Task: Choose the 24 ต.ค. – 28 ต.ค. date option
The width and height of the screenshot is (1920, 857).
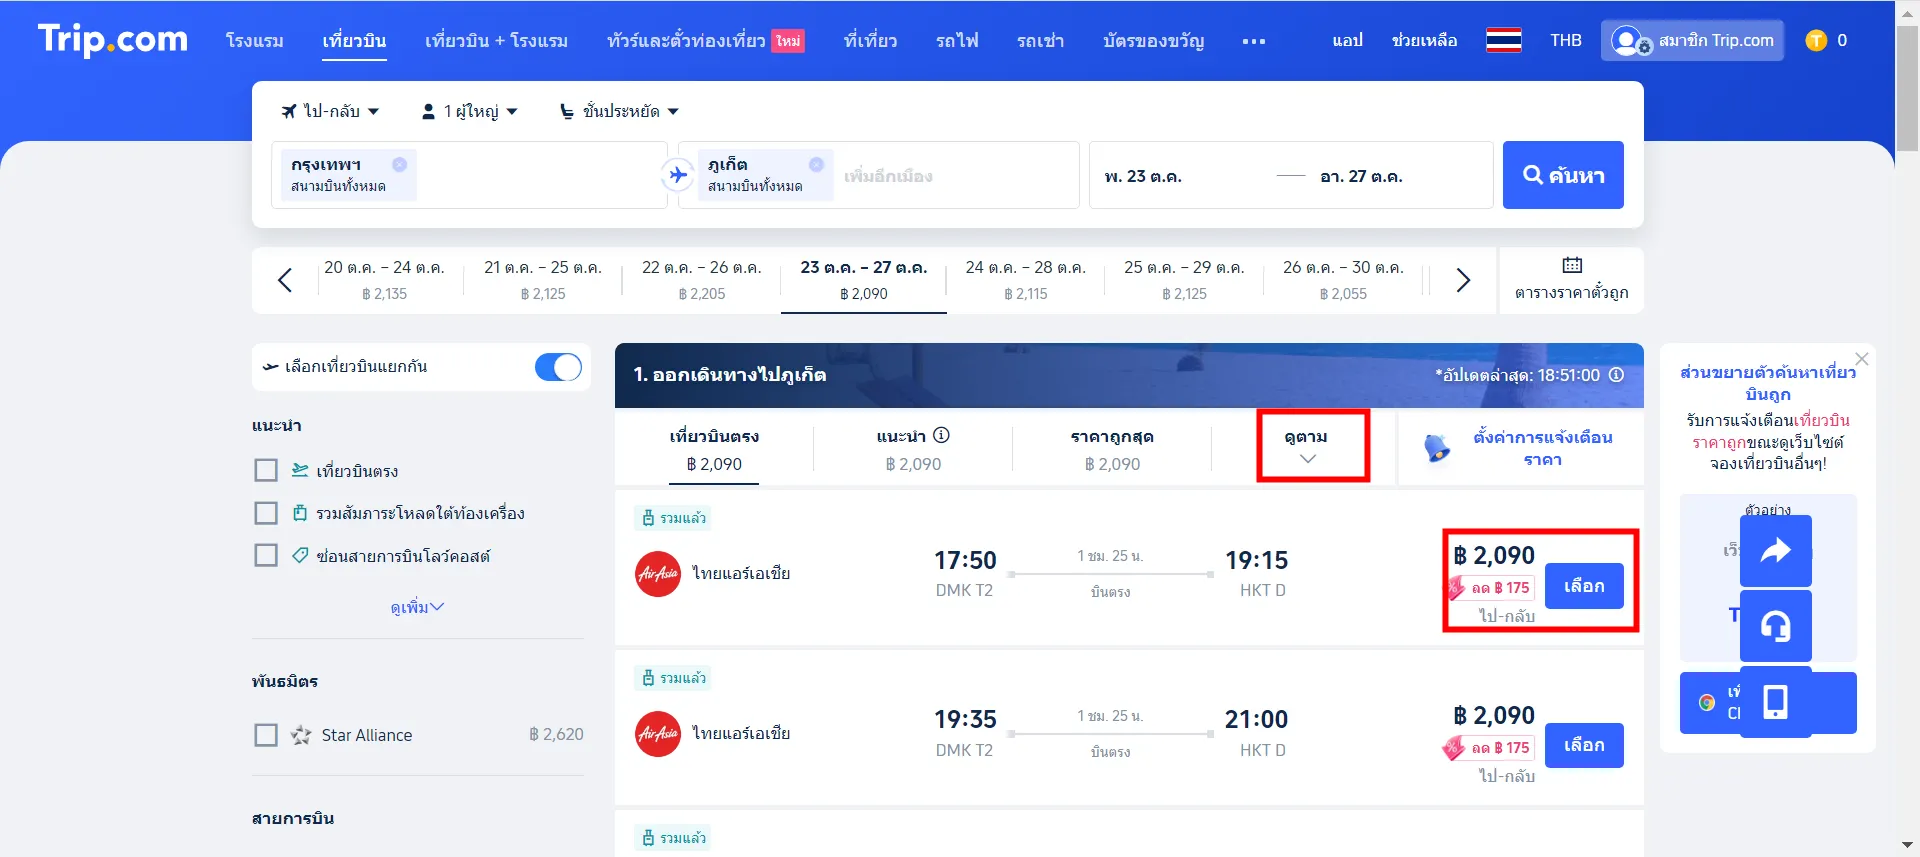Action: pyautogui.click(x=1025, y=280)
